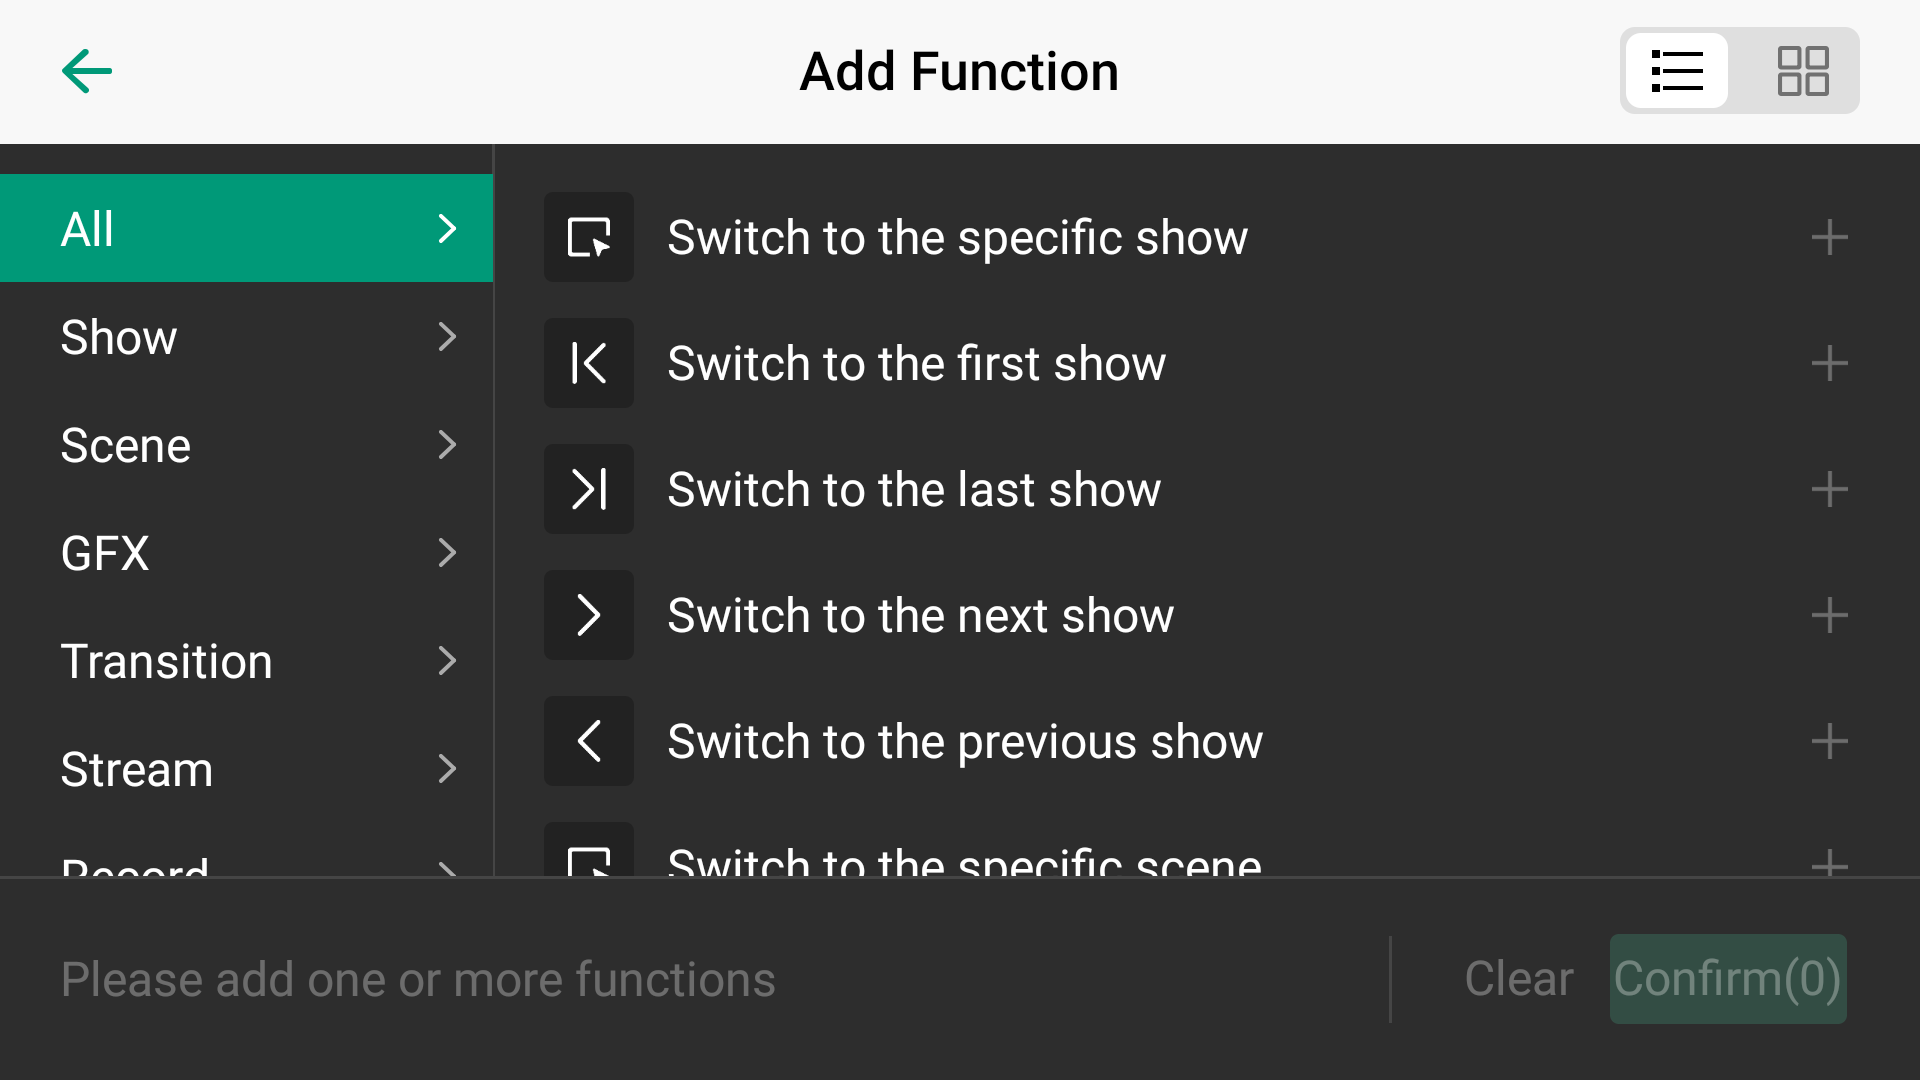The width and height of the screenshot is (1920, 1080).
Task: Expand the Scene category chevron
Action: 447,445
